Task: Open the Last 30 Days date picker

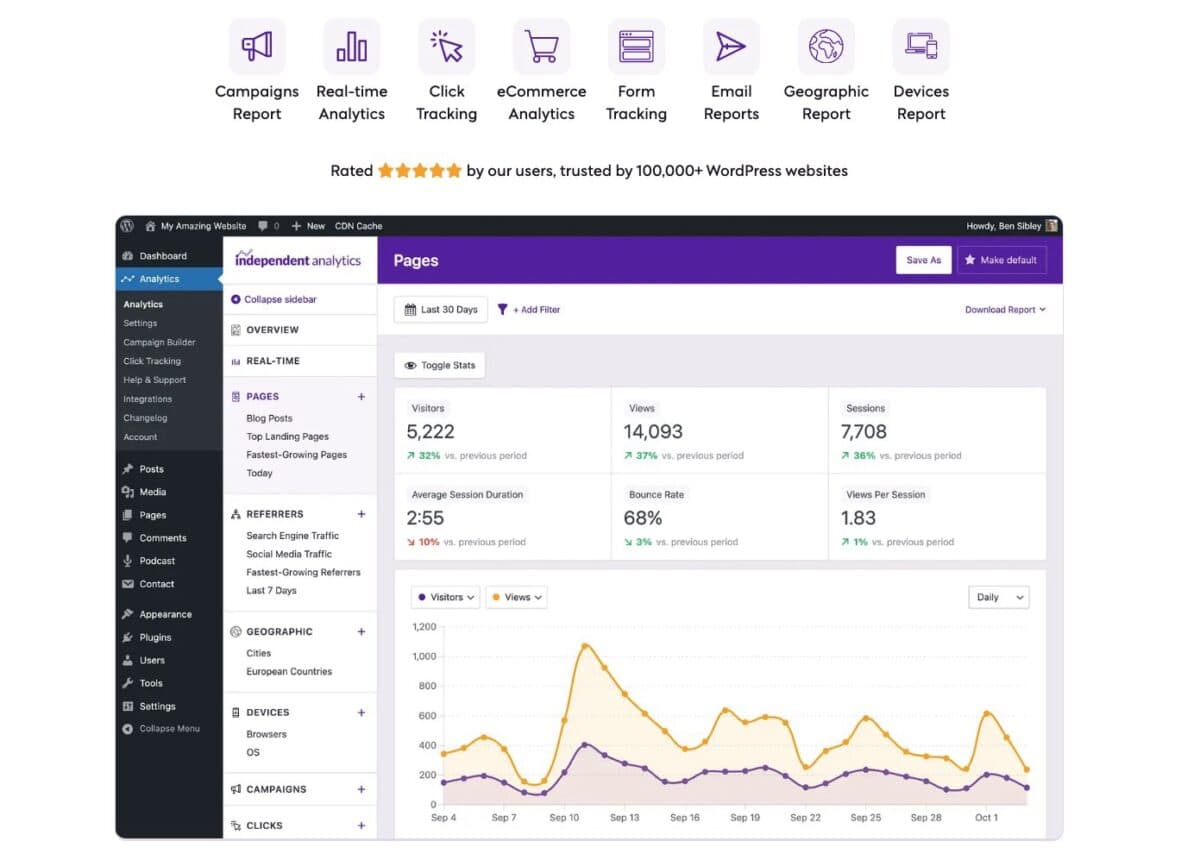Action: point(440,310)
